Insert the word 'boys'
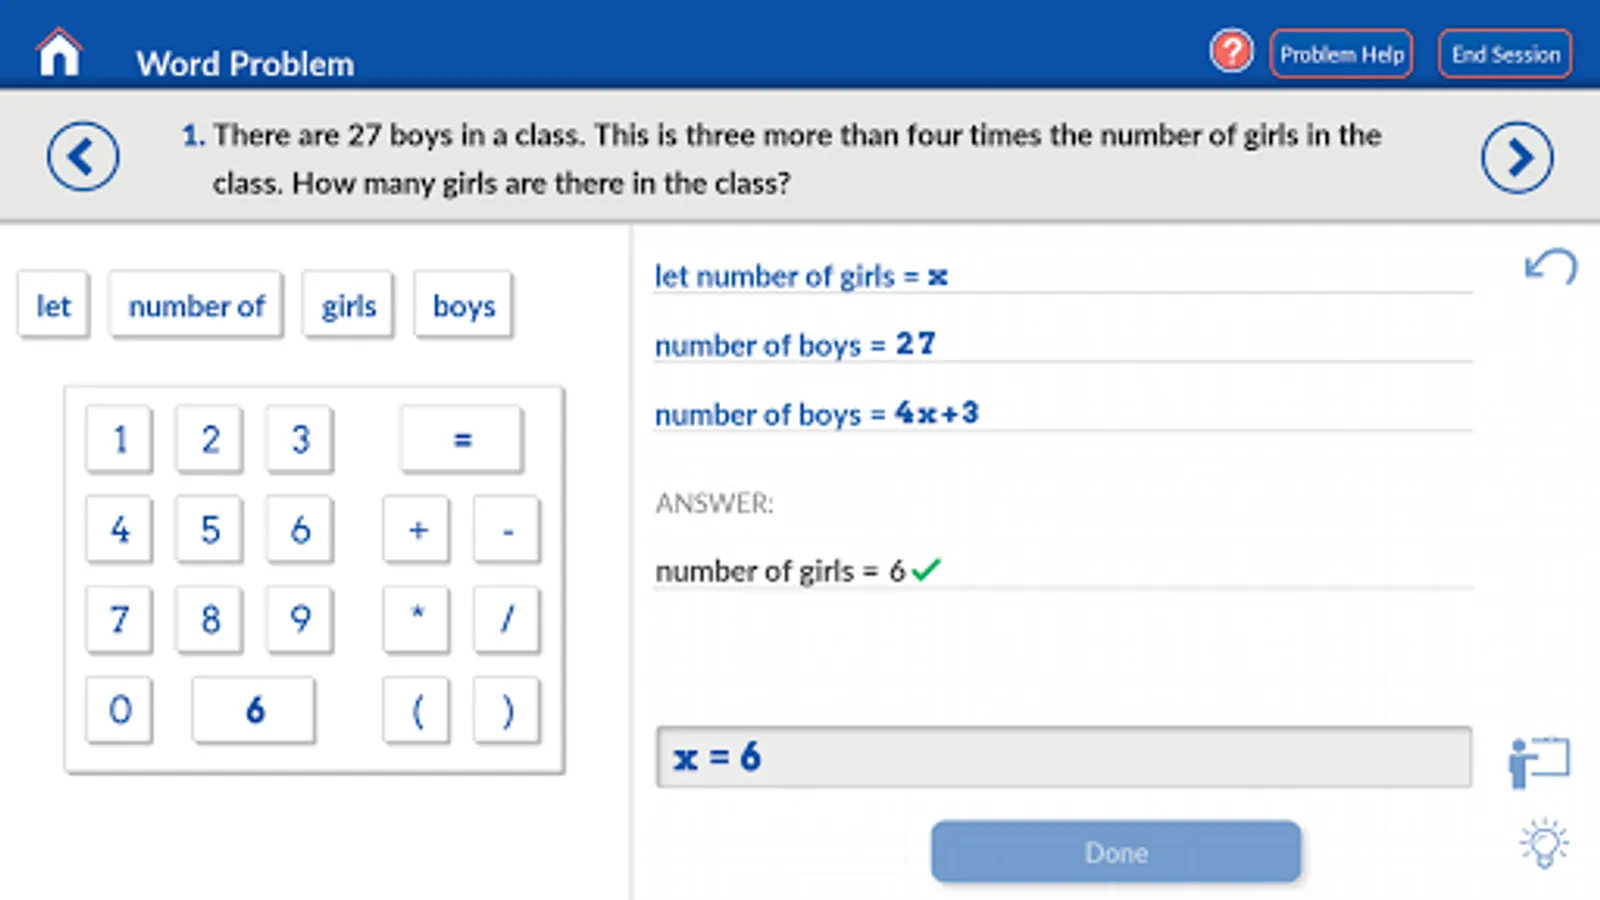This screenshot has width=1600, height=900. click(x=463, y=305)
